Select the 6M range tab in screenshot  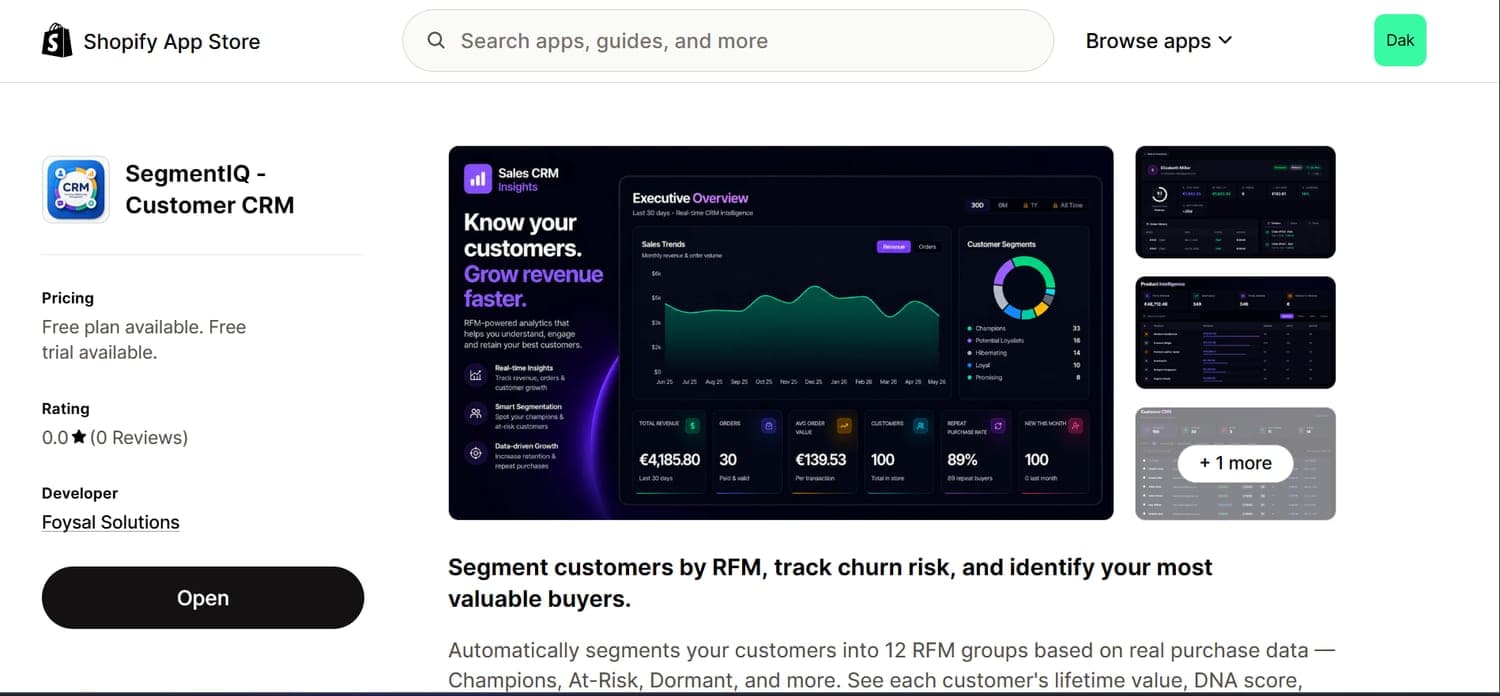1002,205
